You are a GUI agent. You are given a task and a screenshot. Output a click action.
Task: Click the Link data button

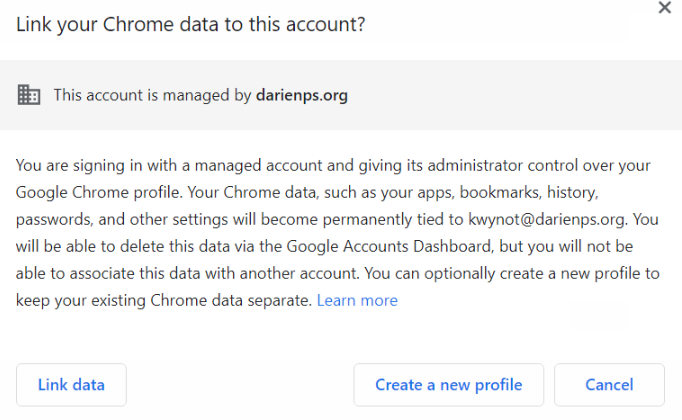pyautogui.click(x=71, y=385)
